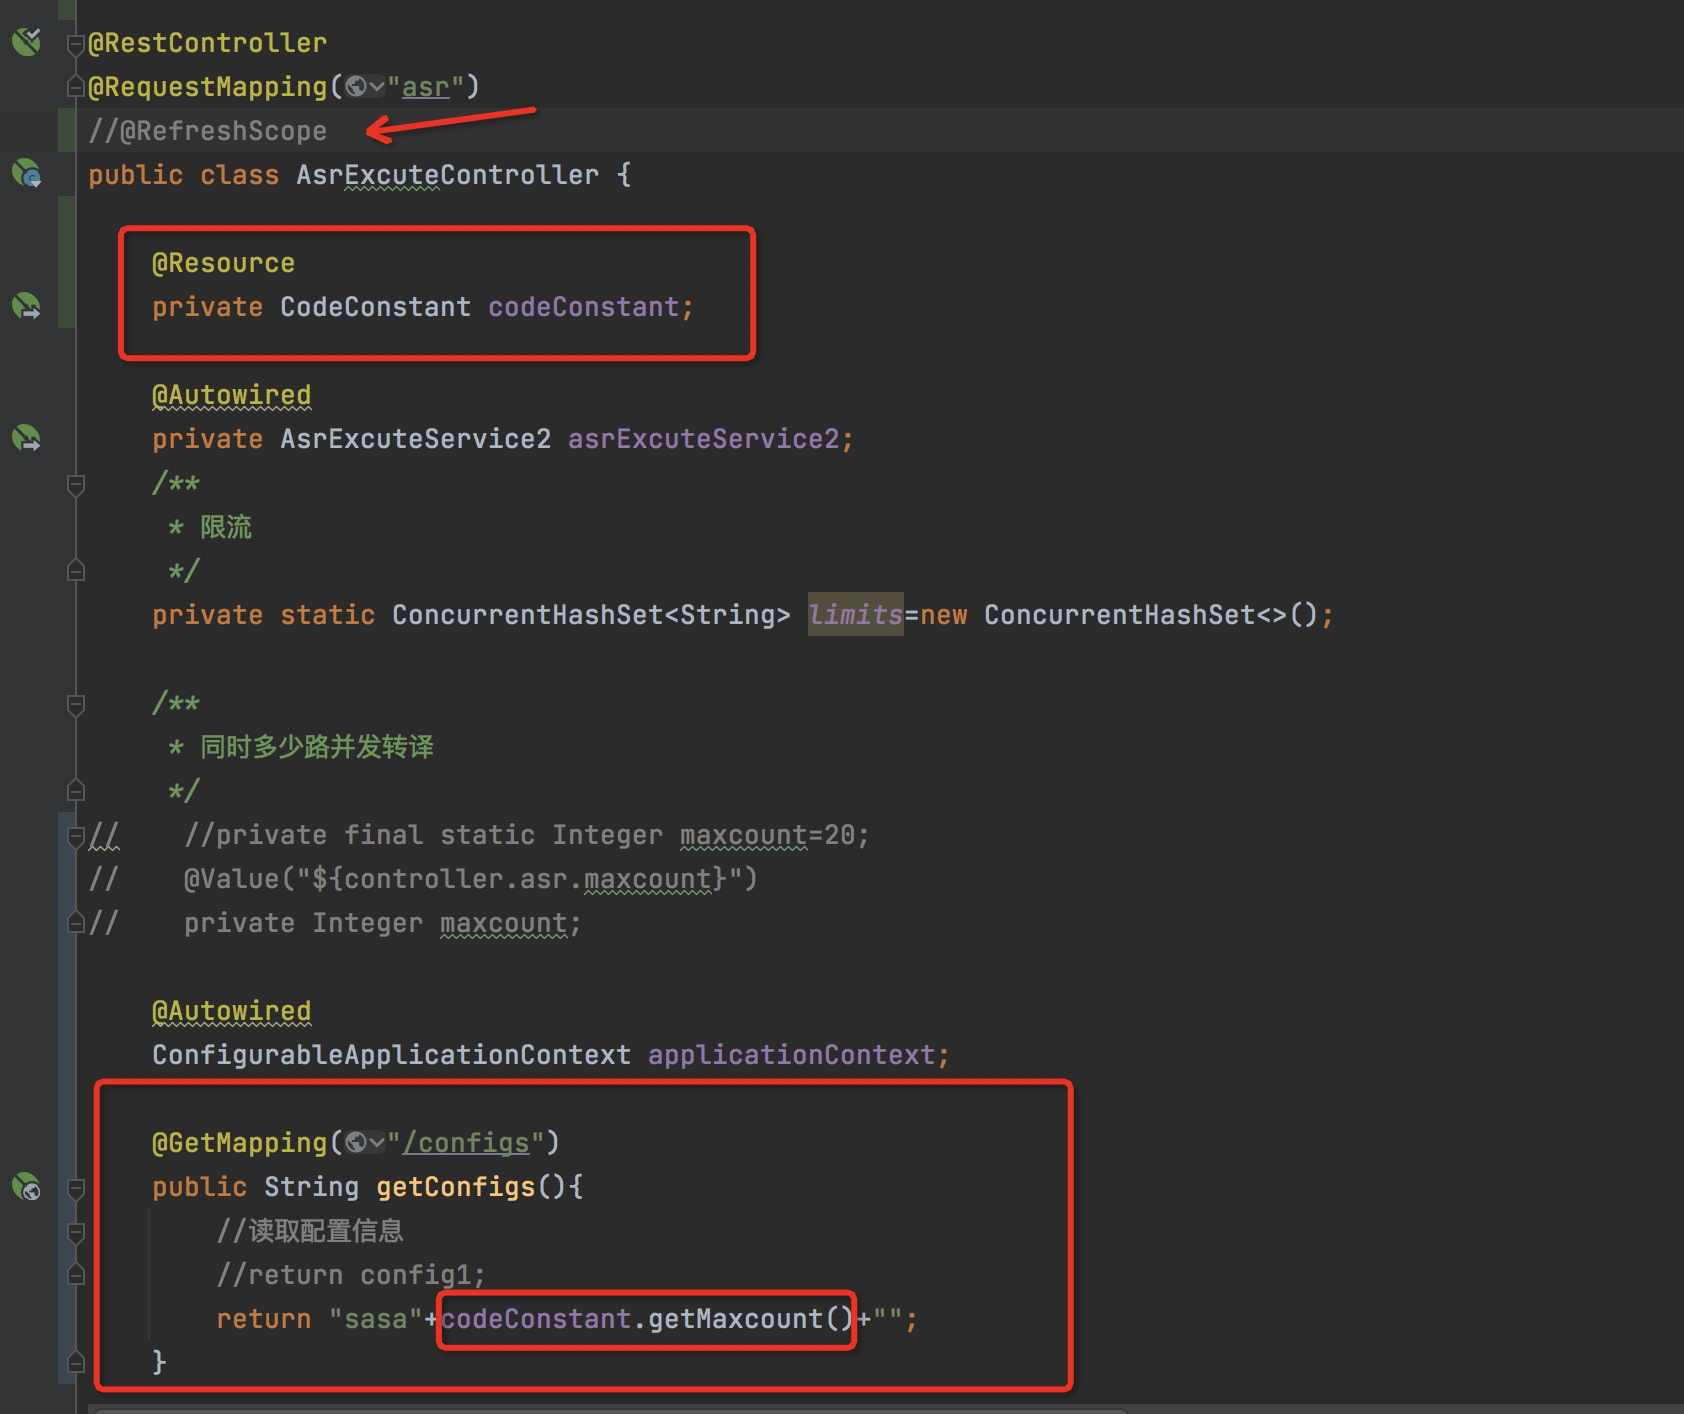This screenshot has height=1414, width=1684.
Task: Click the ConcurrentHashSet<String> type
Action: tap(591, 615)
